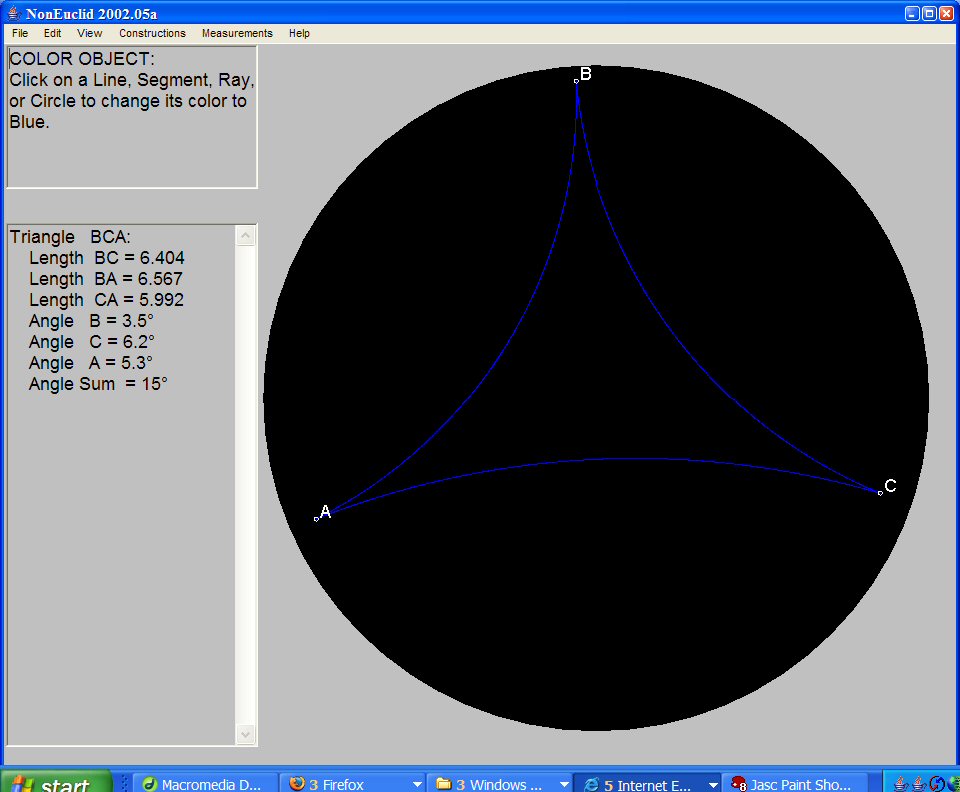Click the 'COLOR OBJECT:' instruction heading
Viewport: 960px width, 792px height.
pos(82,59)
